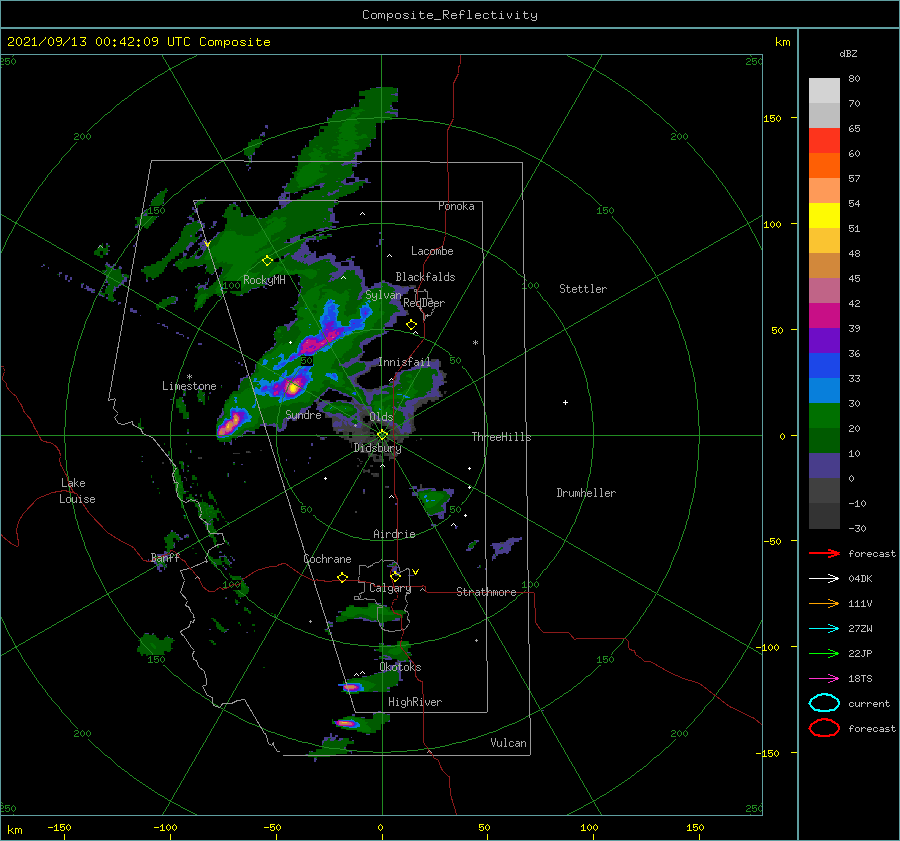This screenshot has width=900, height=841.
Task: Select the magenta 42 dBZ color swatch
Action: [824, 315]
